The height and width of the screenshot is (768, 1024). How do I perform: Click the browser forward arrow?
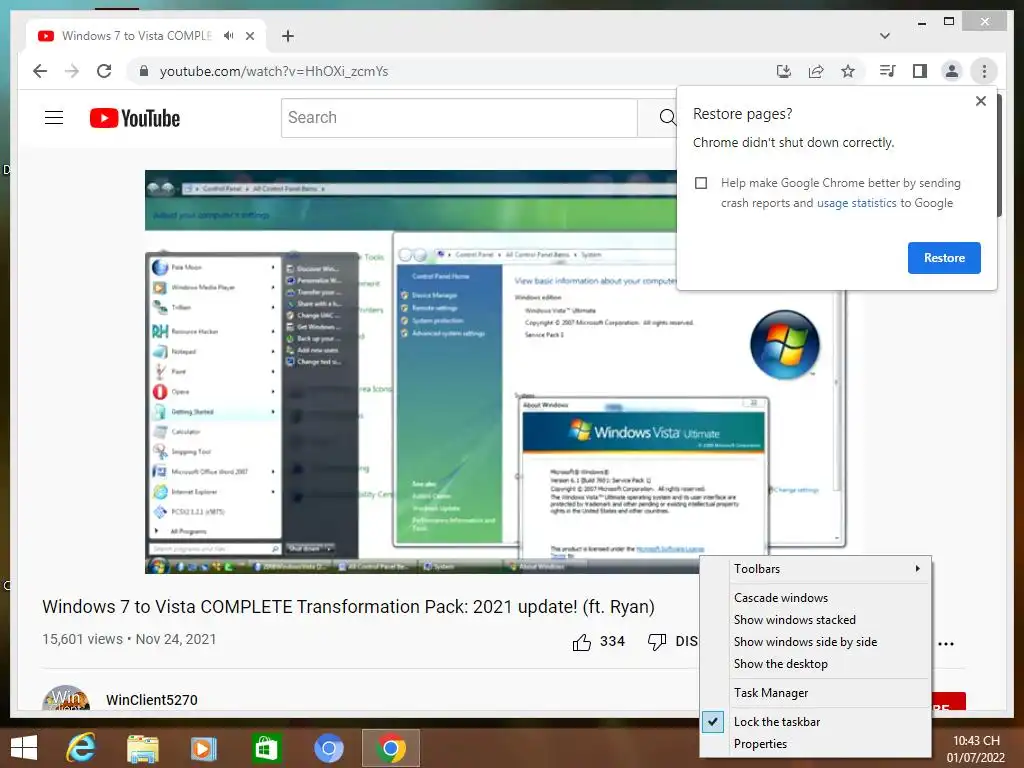[72, 71]
